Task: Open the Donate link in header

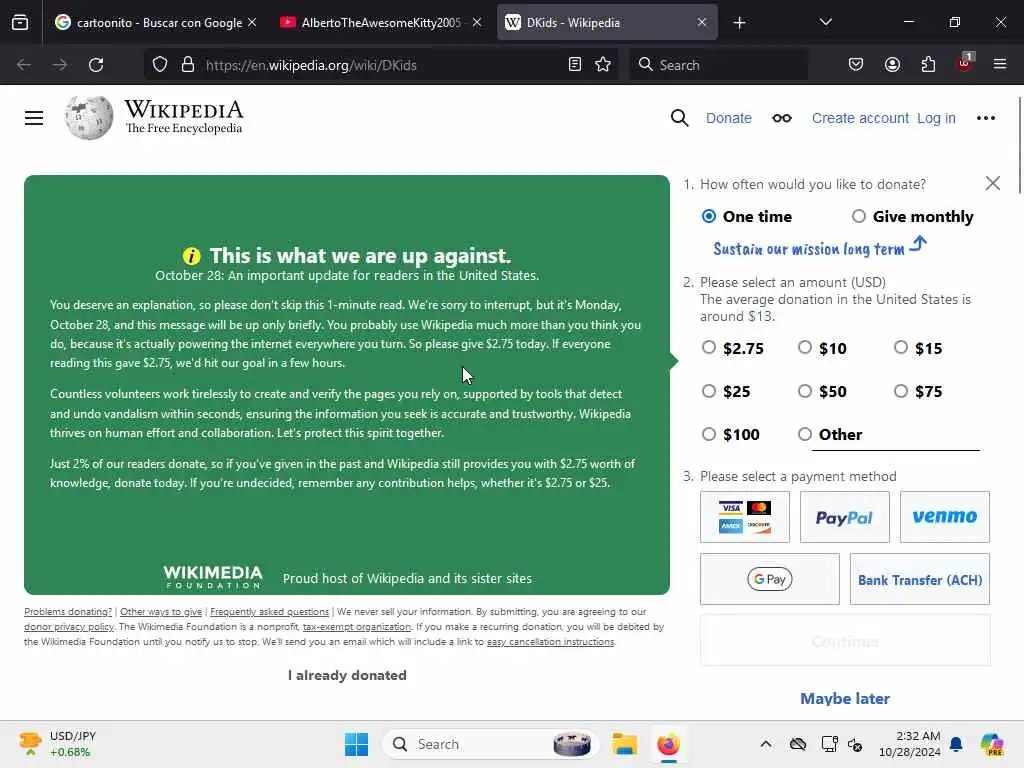Action: 729,118
